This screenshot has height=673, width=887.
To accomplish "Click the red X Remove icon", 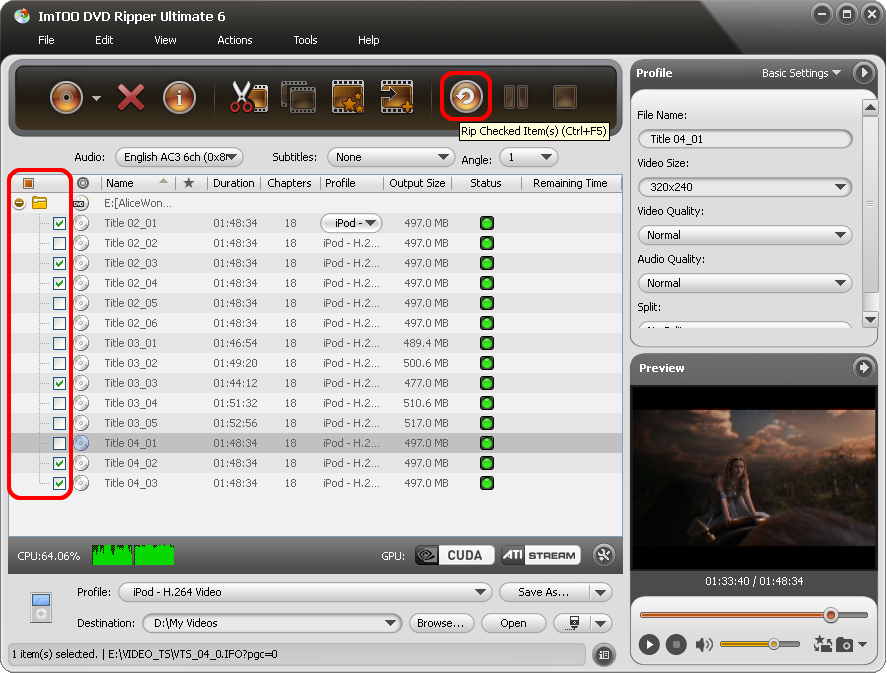I will pos(131,97).
